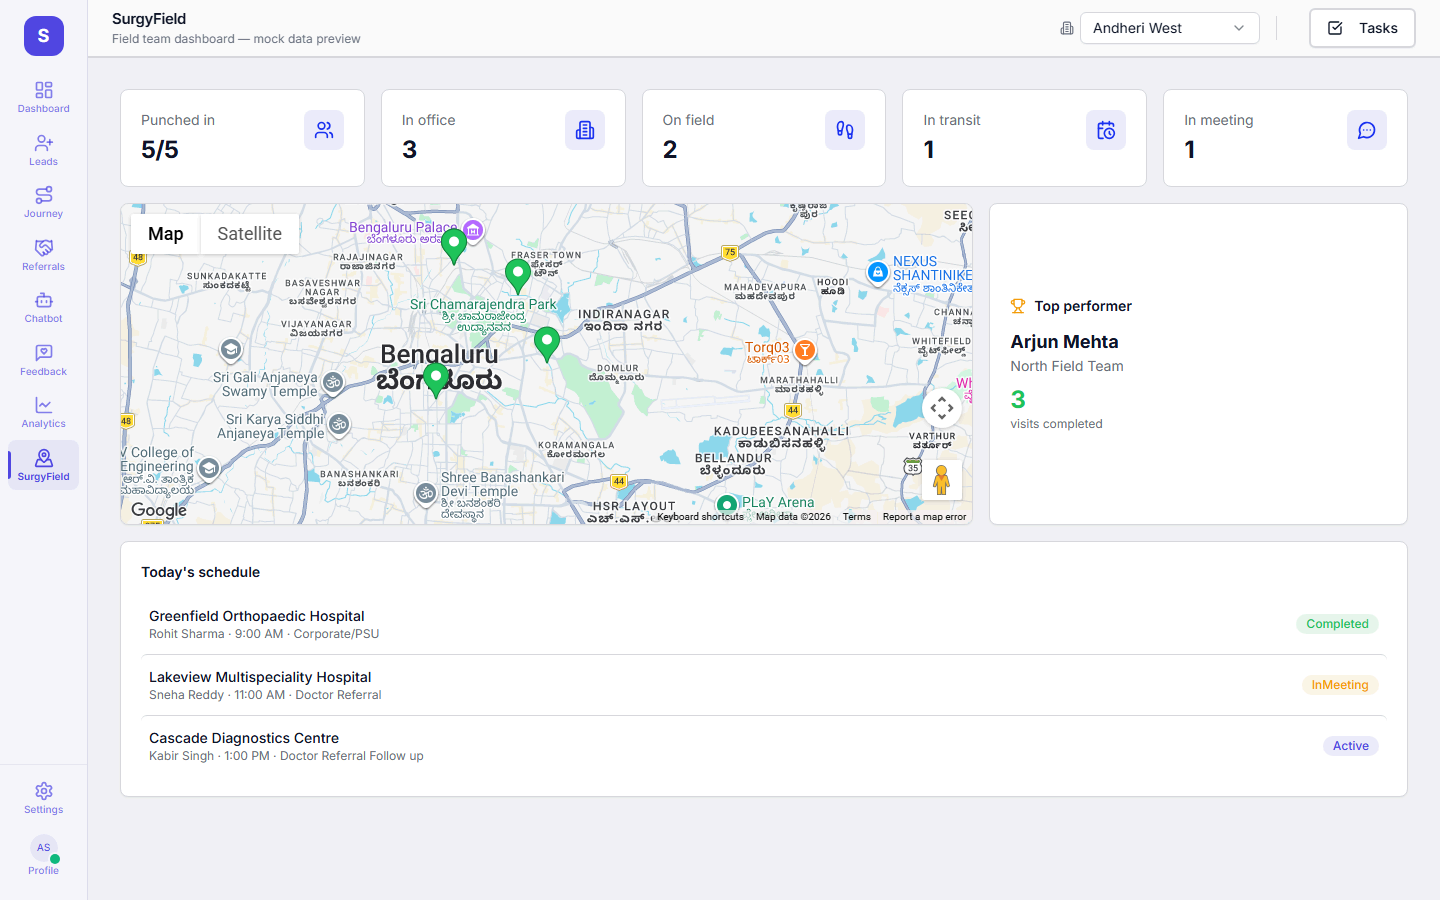Open the Referrals sidebar item
This screenshot has width=1440, height=900.
point(43,255)
